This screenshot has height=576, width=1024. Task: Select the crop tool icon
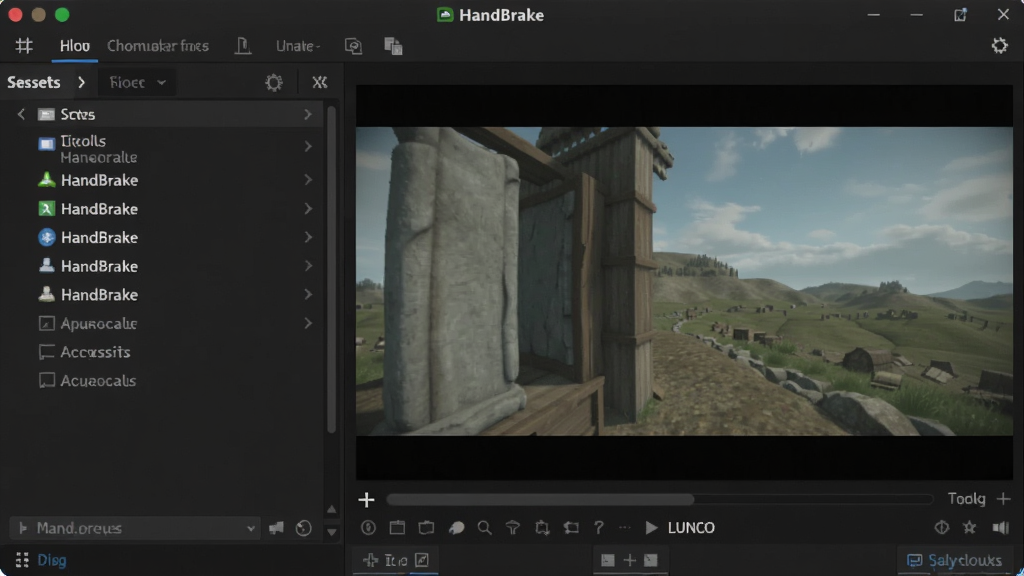(542, 528)
